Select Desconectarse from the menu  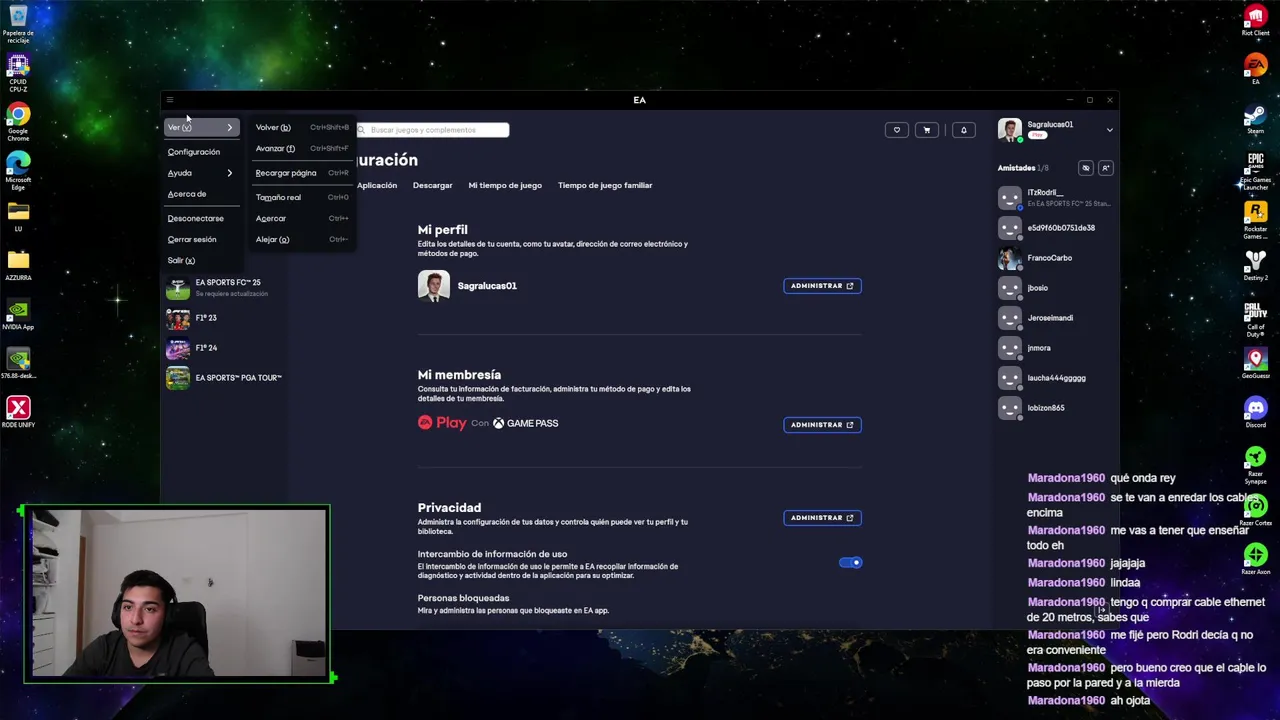tap(195, 218)
